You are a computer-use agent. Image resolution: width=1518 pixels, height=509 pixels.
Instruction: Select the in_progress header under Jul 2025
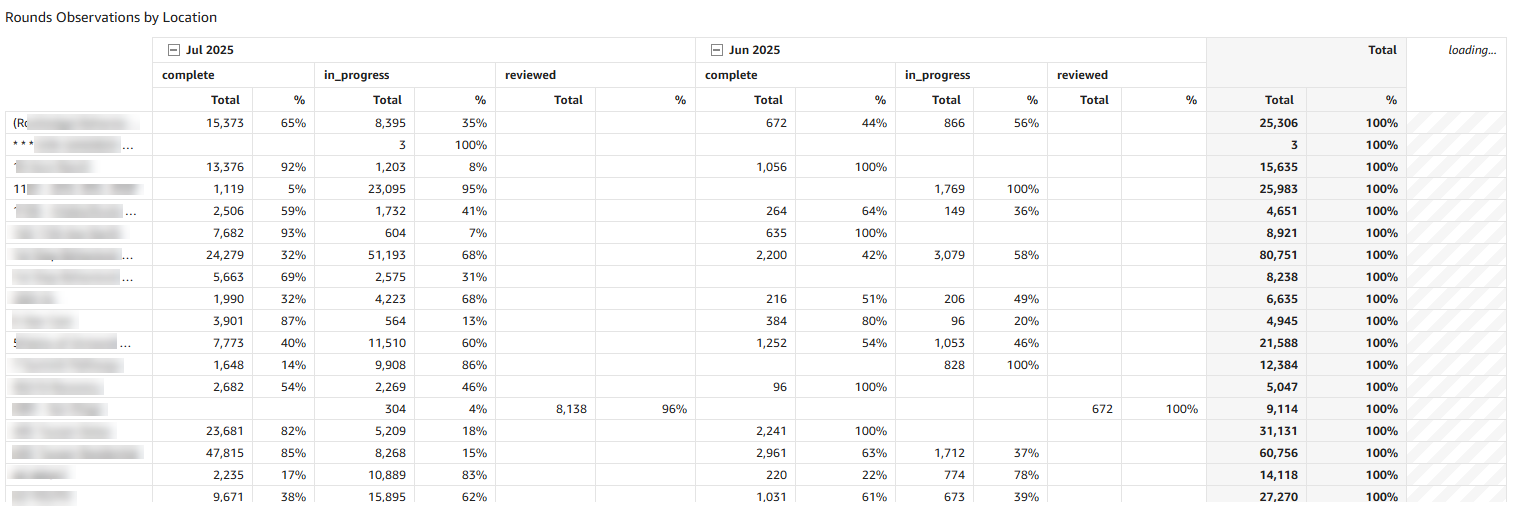point(356,75)
